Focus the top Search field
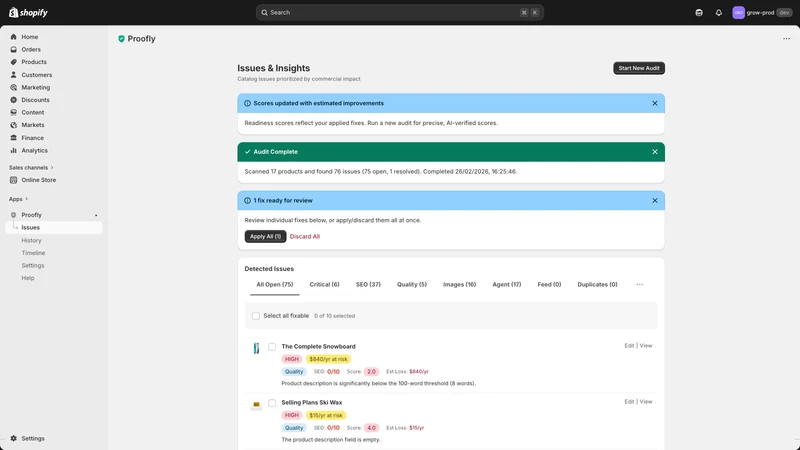Screen dimensions: 800x450 click(399, 12)
